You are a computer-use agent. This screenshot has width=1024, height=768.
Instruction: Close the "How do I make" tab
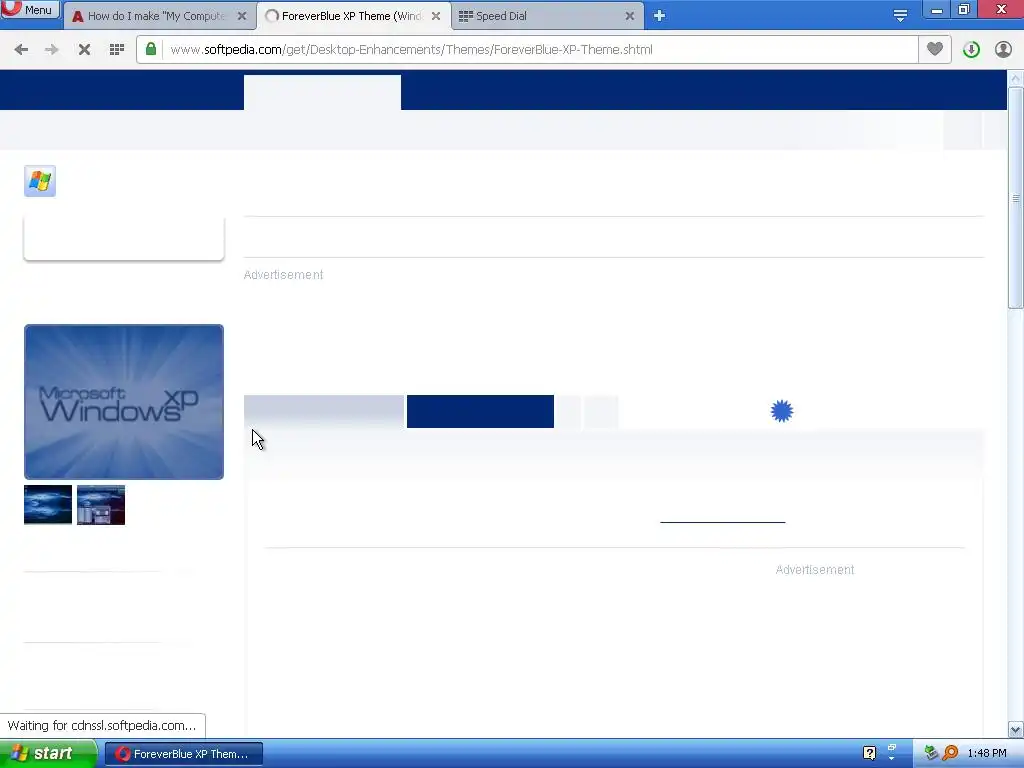(x=242, y=16)
